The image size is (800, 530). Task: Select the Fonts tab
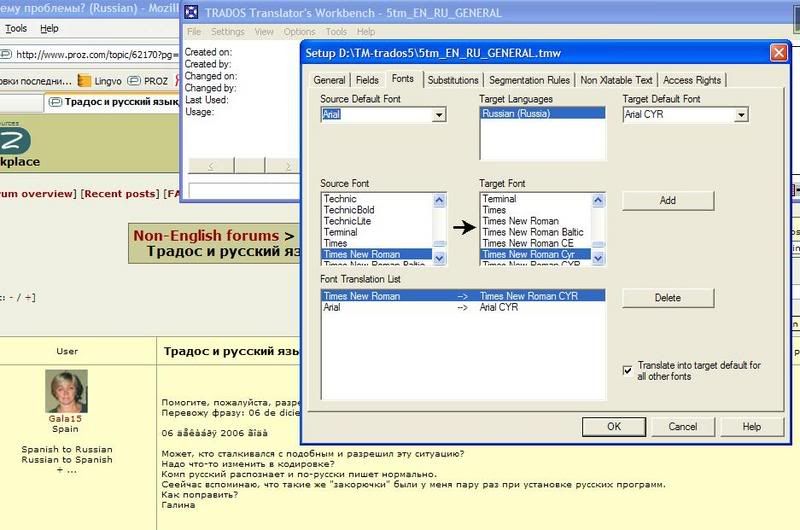tap(403, 79)
